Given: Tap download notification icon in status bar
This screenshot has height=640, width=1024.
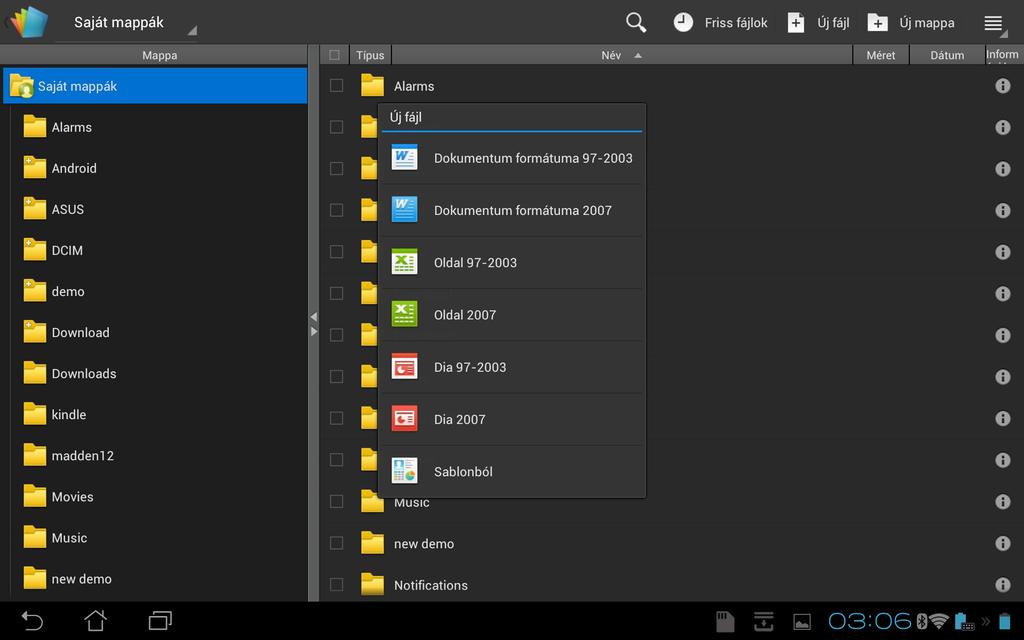Looking at the screenshot, I should click(763, 621).
